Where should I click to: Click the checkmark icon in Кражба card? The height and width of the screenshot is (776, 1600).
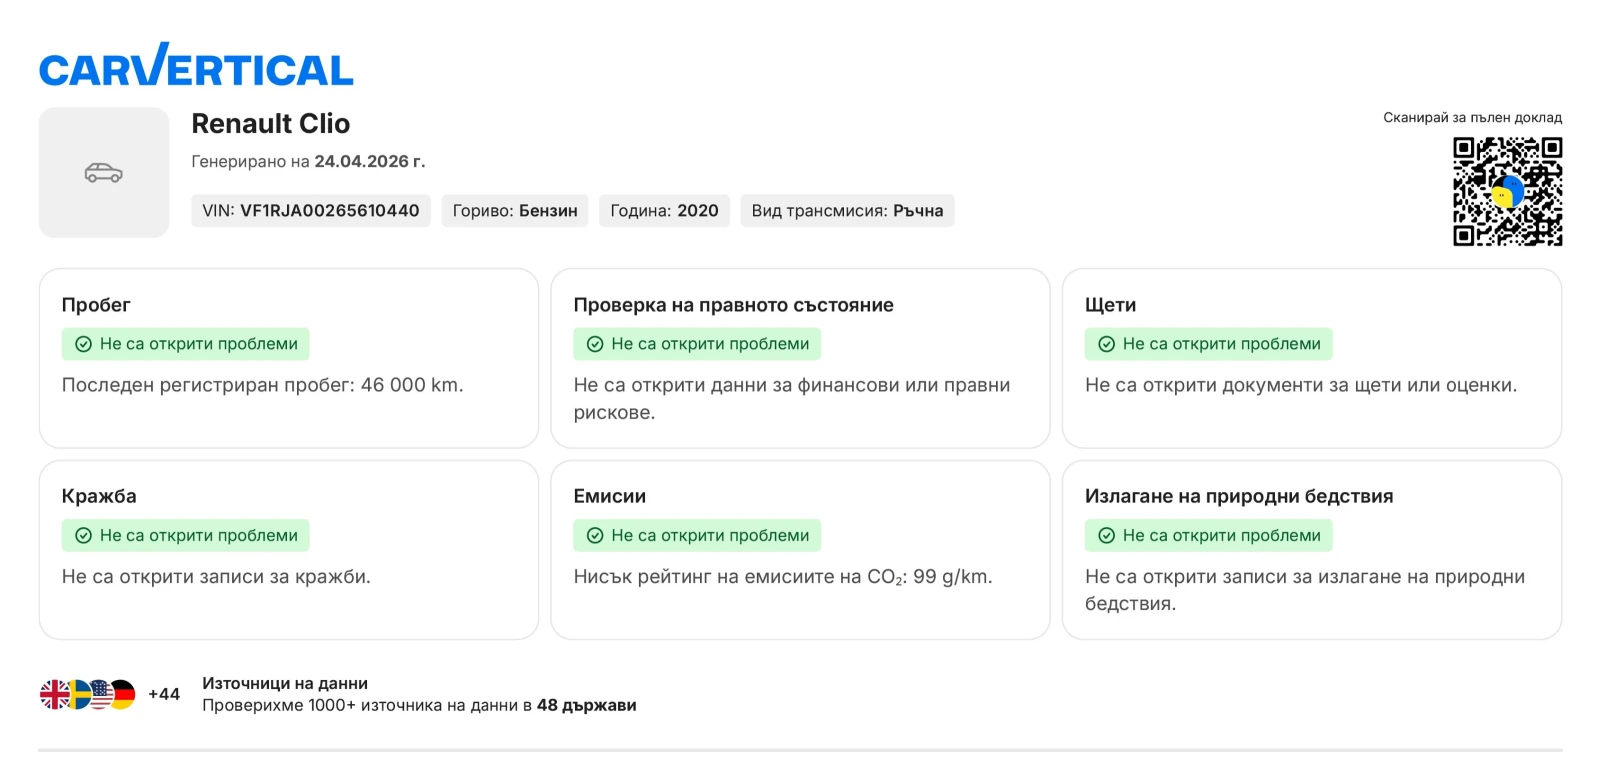point(84,536)
